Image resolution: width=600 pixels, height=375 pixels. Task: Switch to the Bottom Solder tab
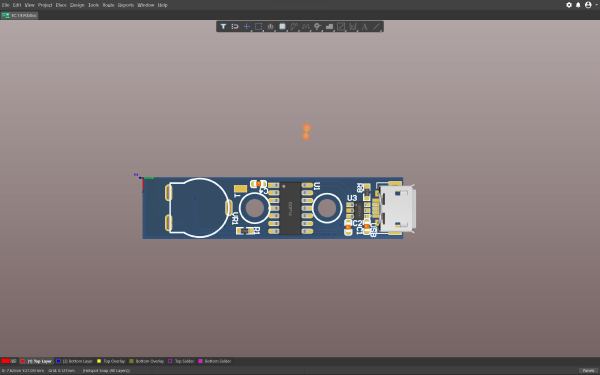(215, 361)
